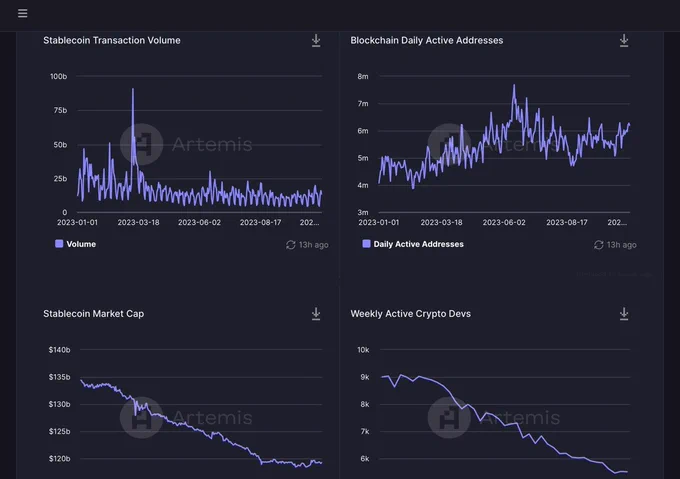Click the $135b axis label
Screen dimensions: 680x479
coord(59,377)
